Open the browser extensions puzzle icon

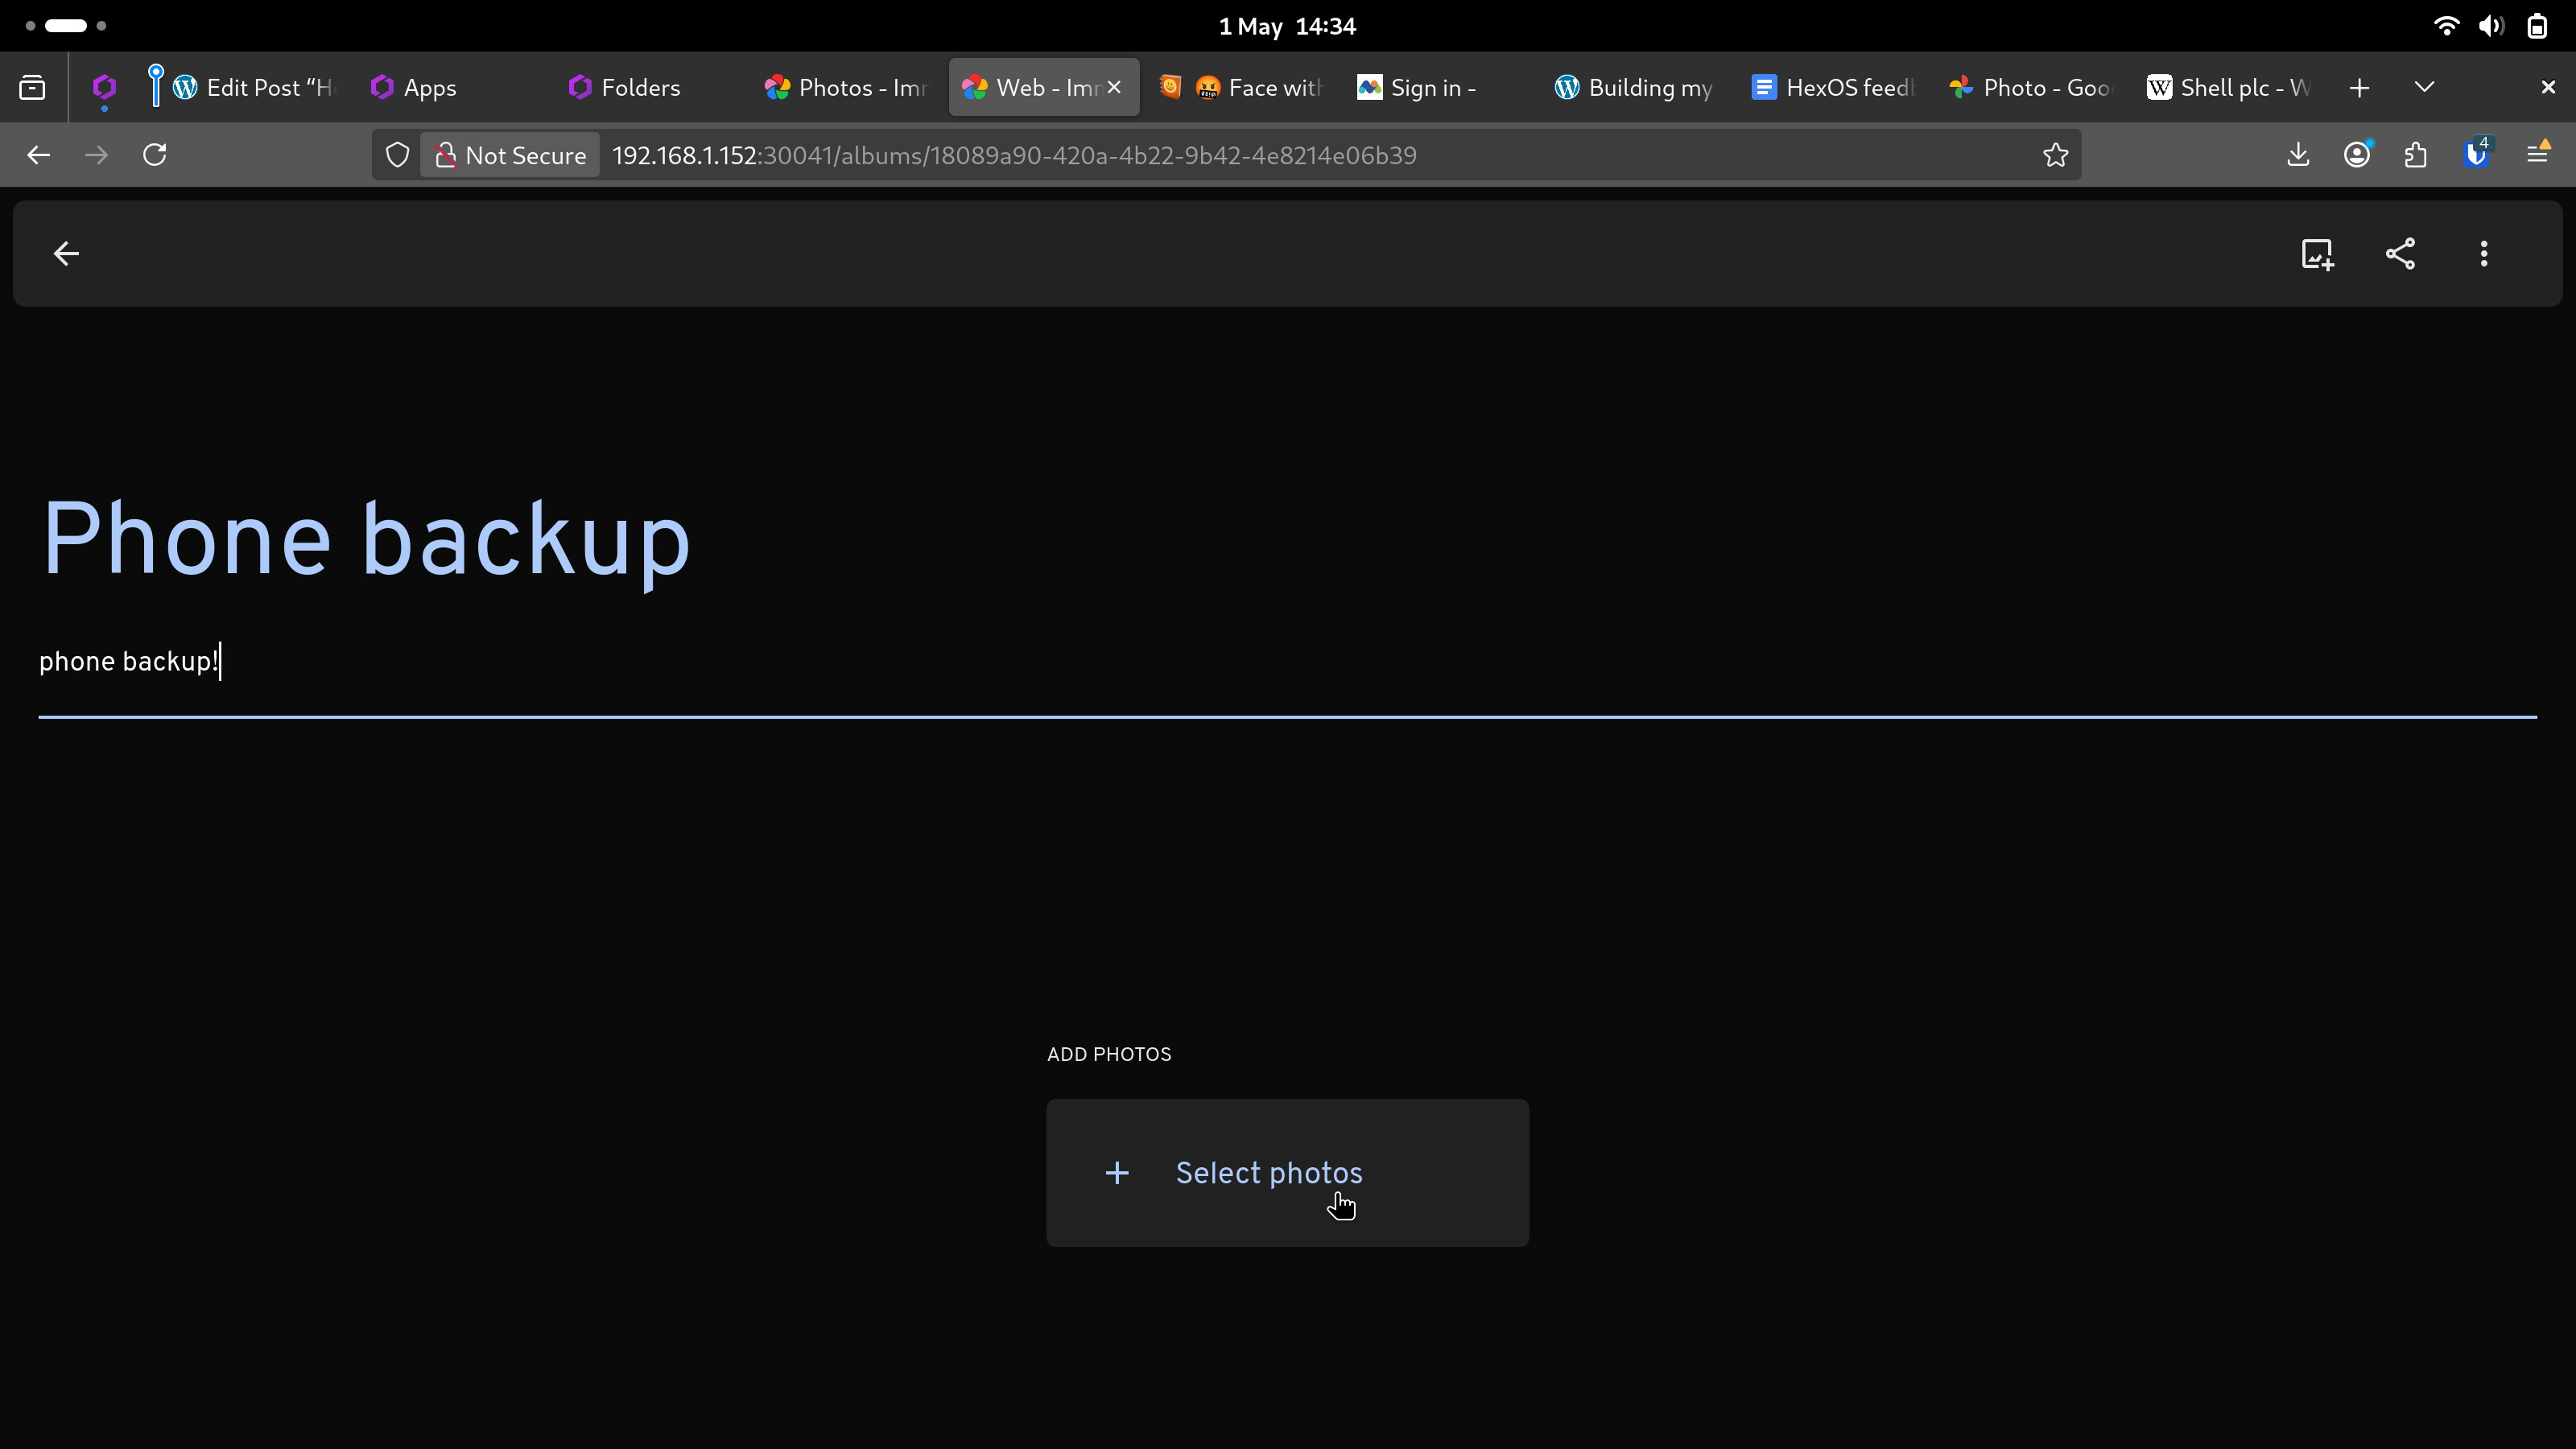(x=2416, y=155)
